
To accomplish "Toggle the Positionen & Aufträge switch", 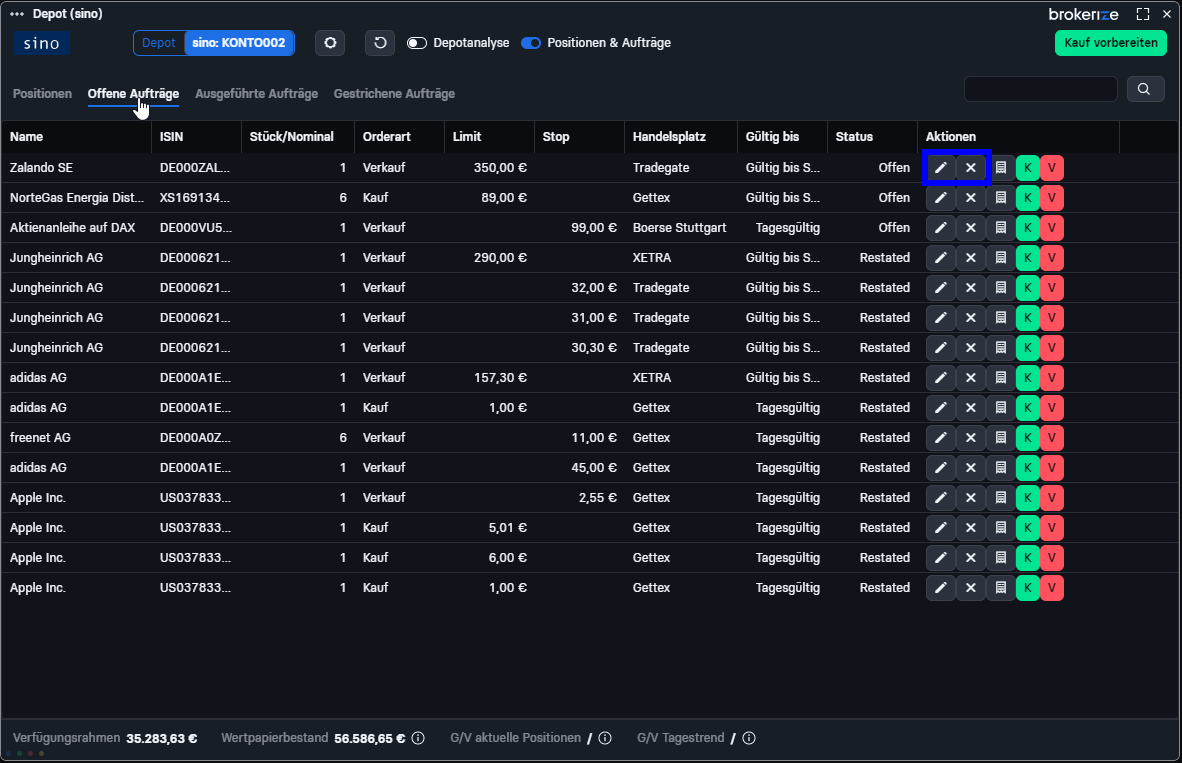I will (x=531, y=43).
